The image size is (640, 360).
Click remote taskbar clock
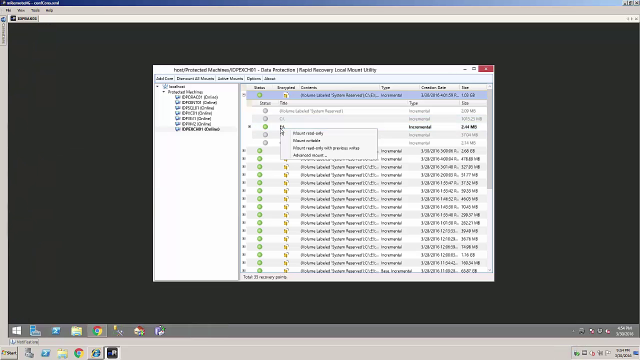[x=624, y=331]
